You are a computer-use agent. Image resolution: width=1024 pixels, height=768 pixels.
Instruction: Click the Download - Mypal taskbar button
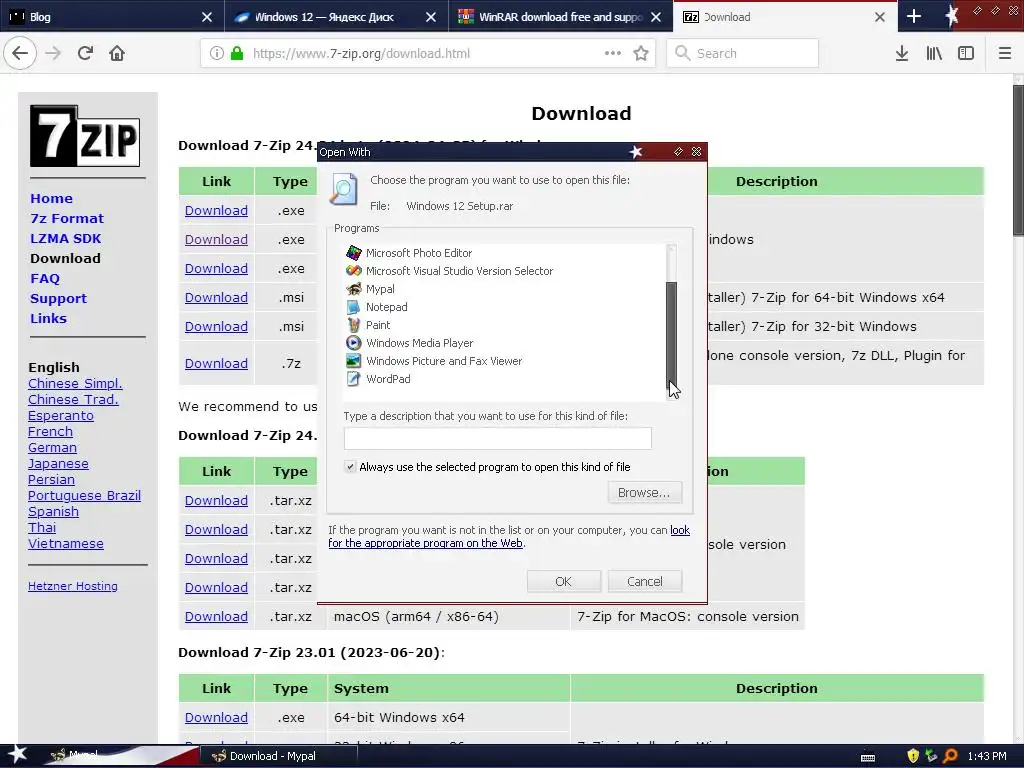(278, 756)
